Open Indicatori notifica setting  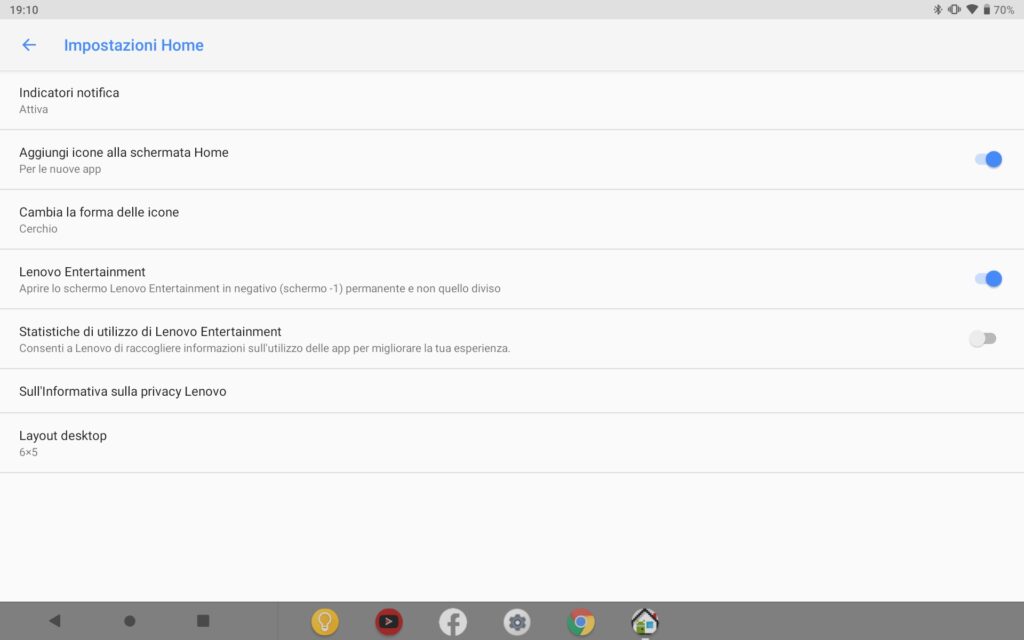[x=512, y=101]
